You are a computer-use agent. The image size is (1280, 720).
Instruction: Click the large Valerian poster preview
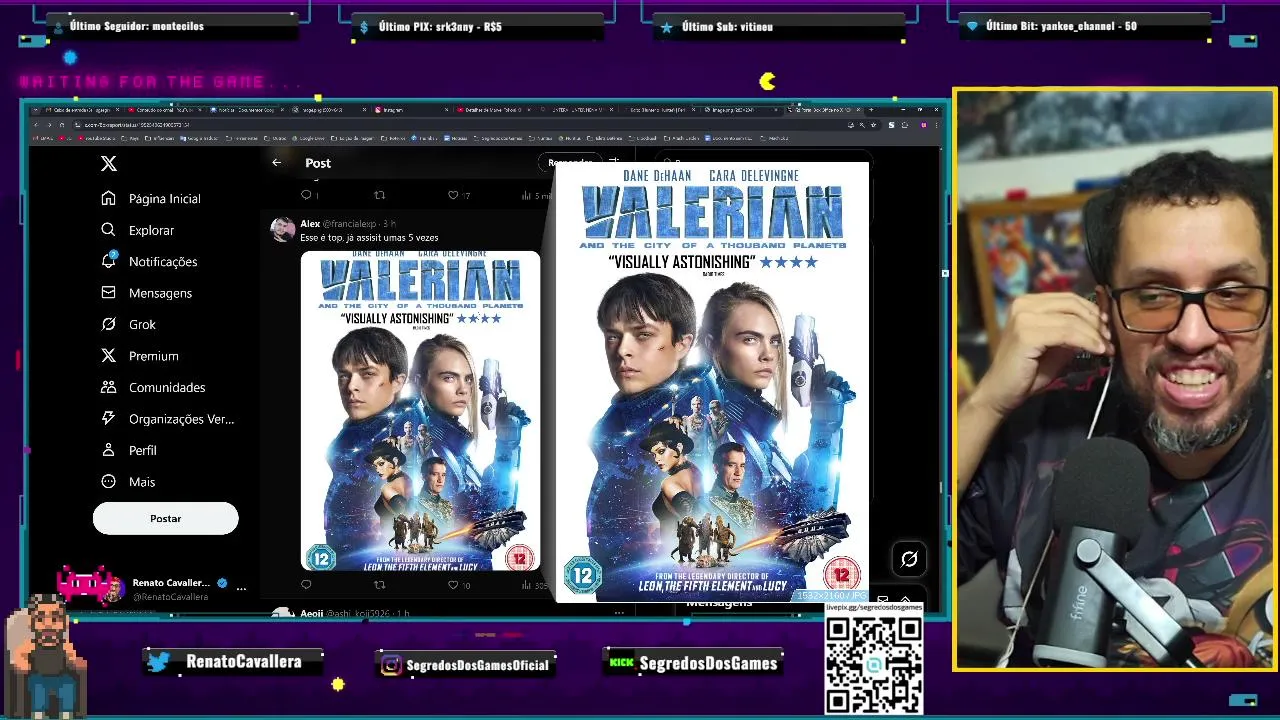[x=712, y=382]
